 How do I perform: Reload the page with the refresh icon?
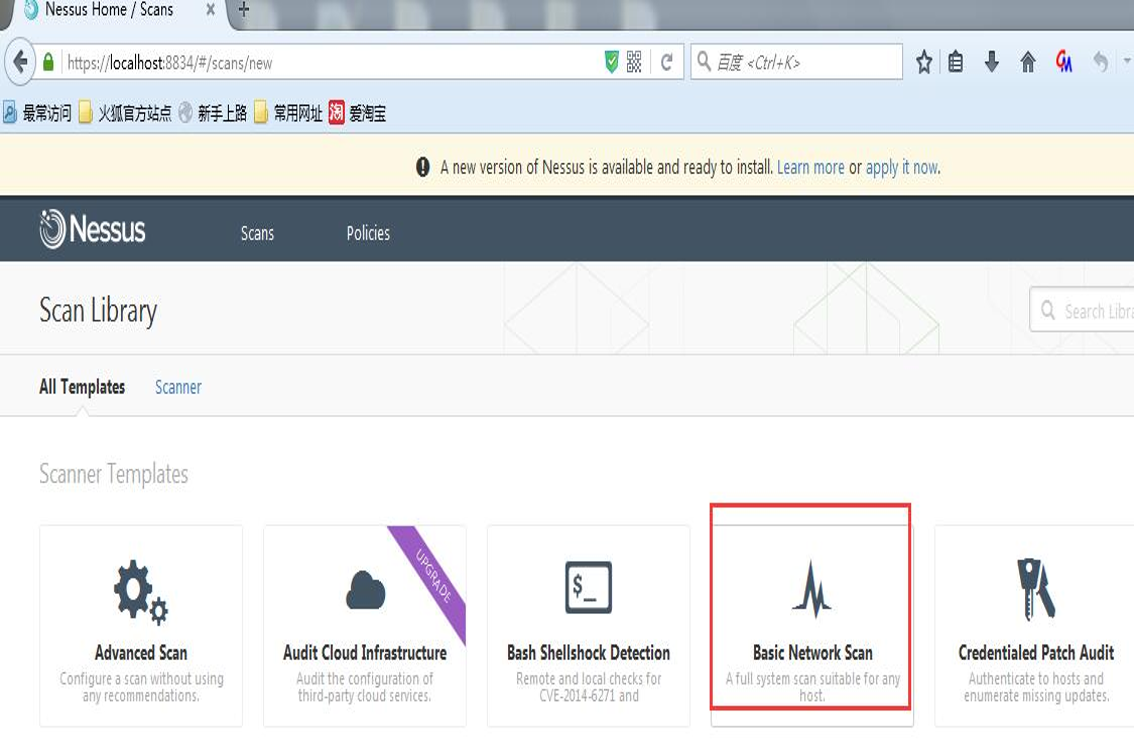(667, 62)
